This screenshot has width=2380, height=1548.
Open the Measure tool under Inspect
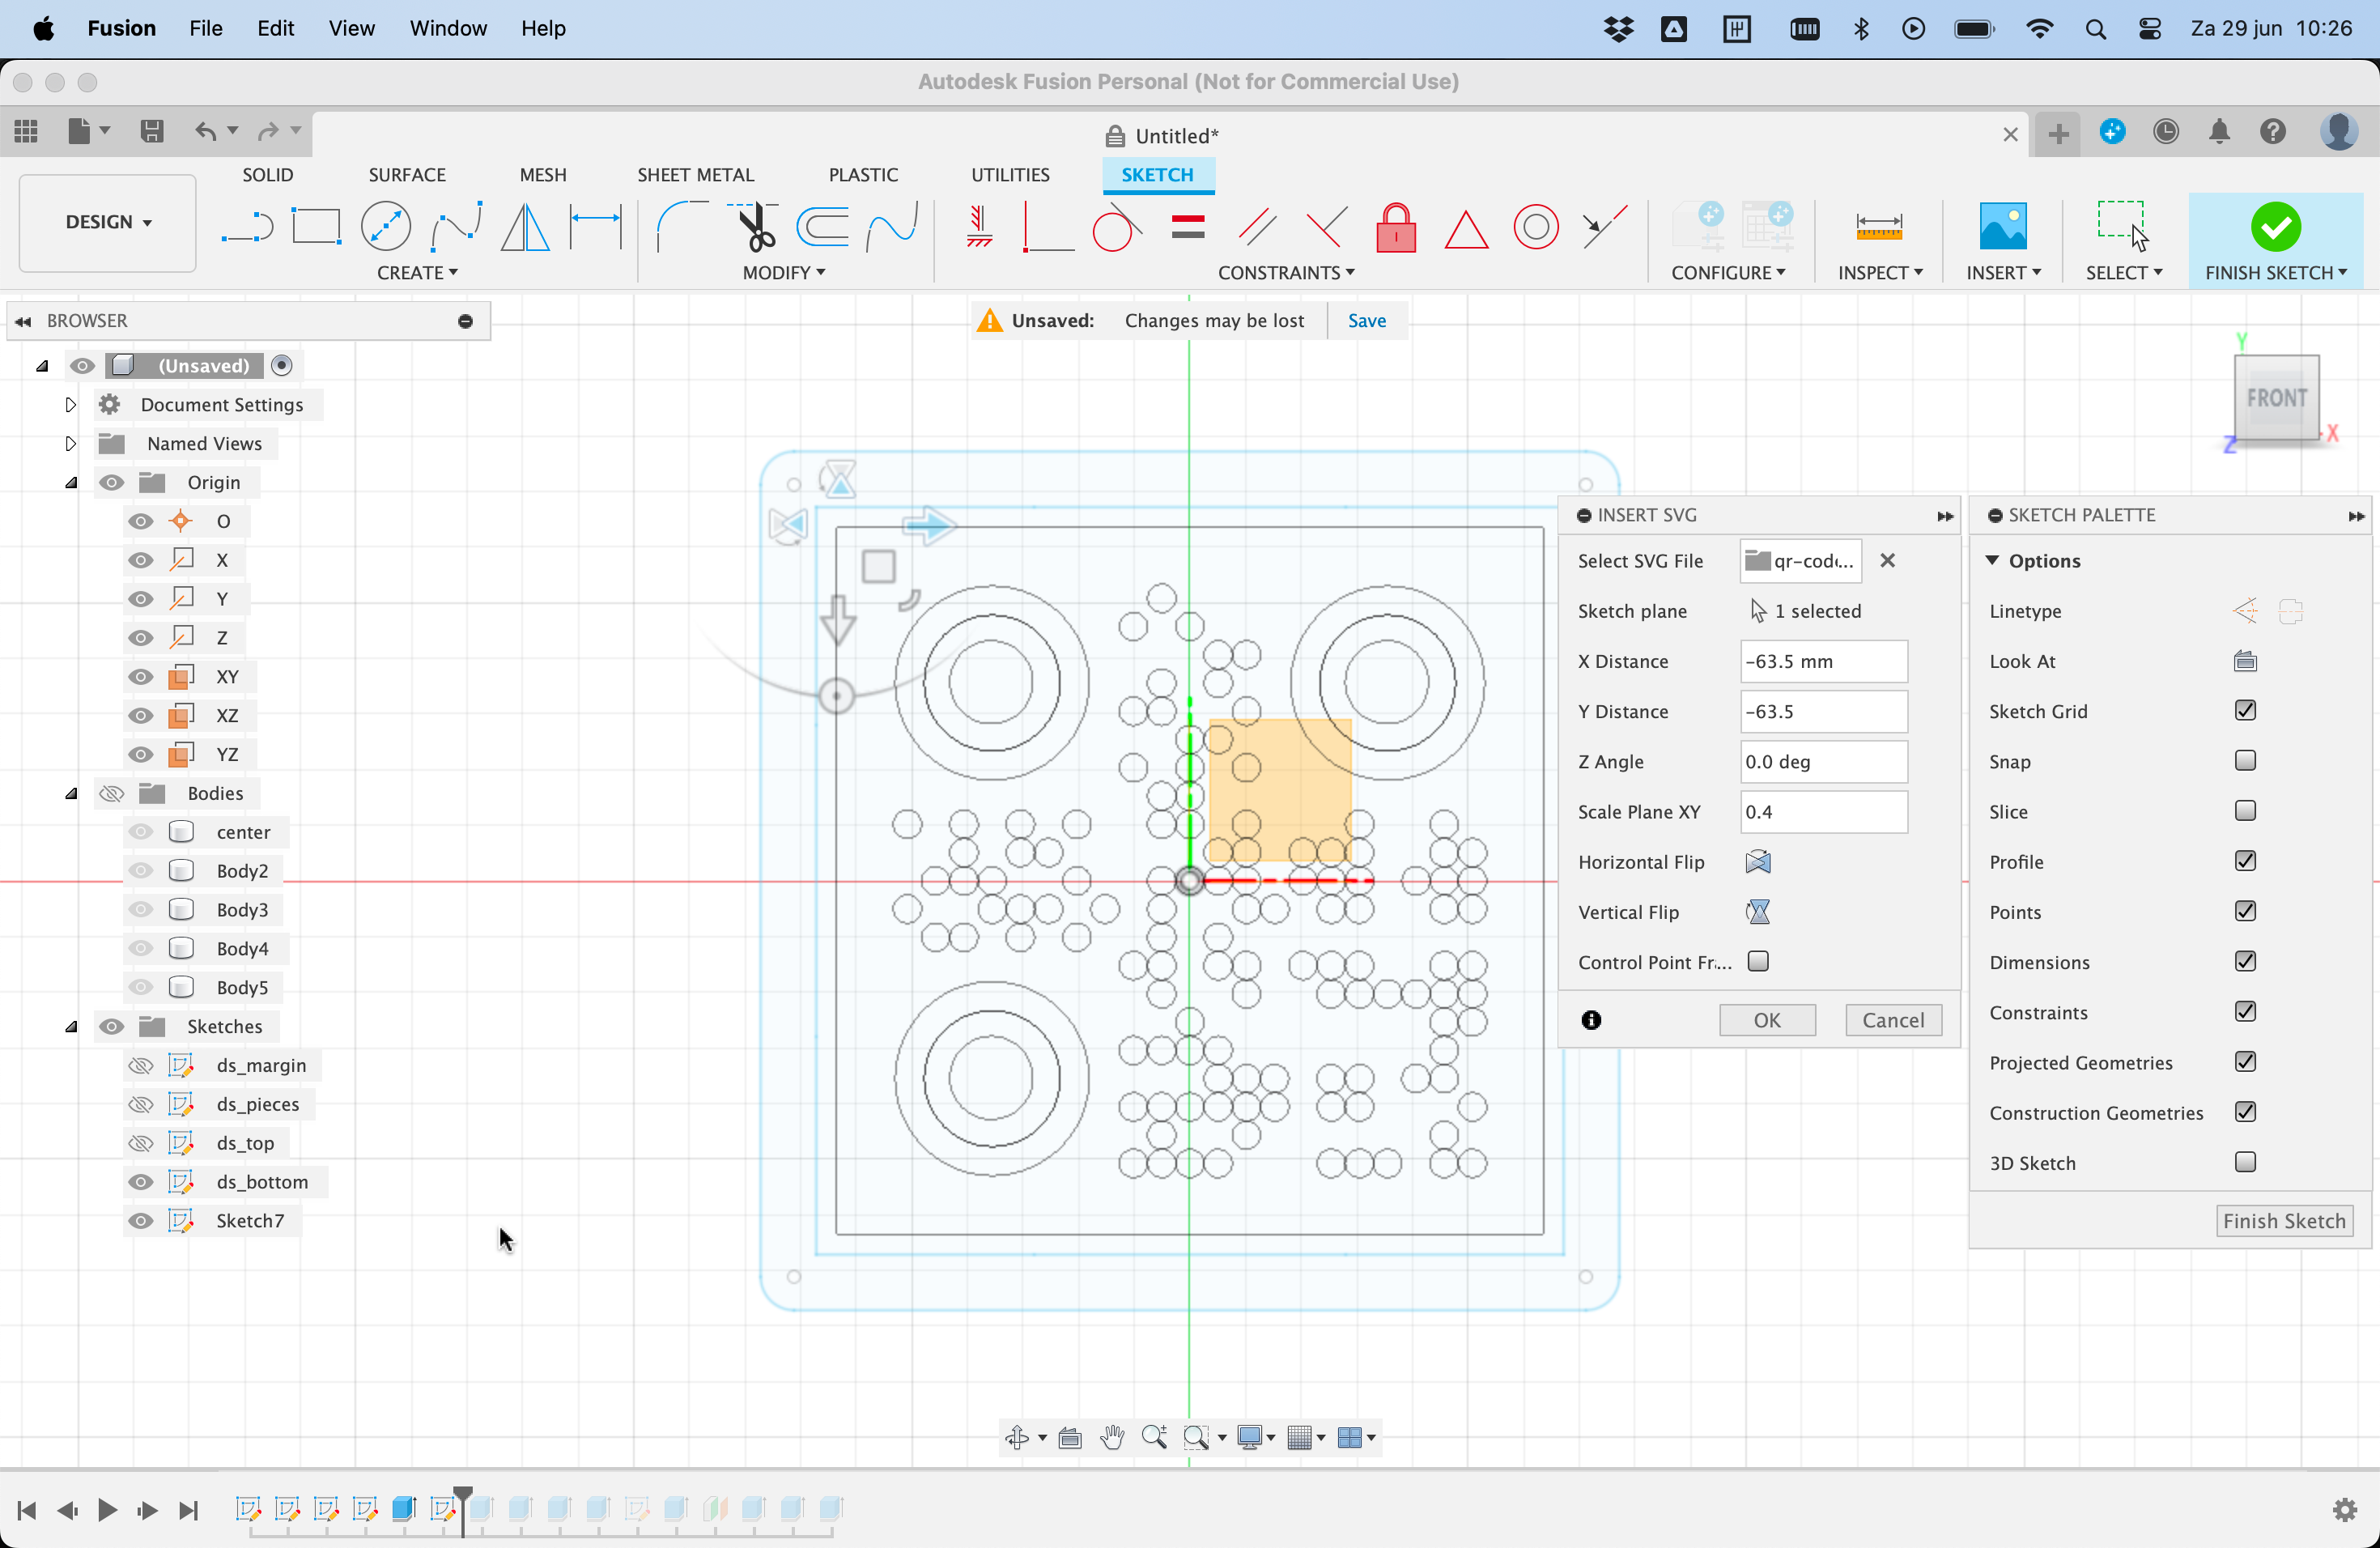point(1878,227)
